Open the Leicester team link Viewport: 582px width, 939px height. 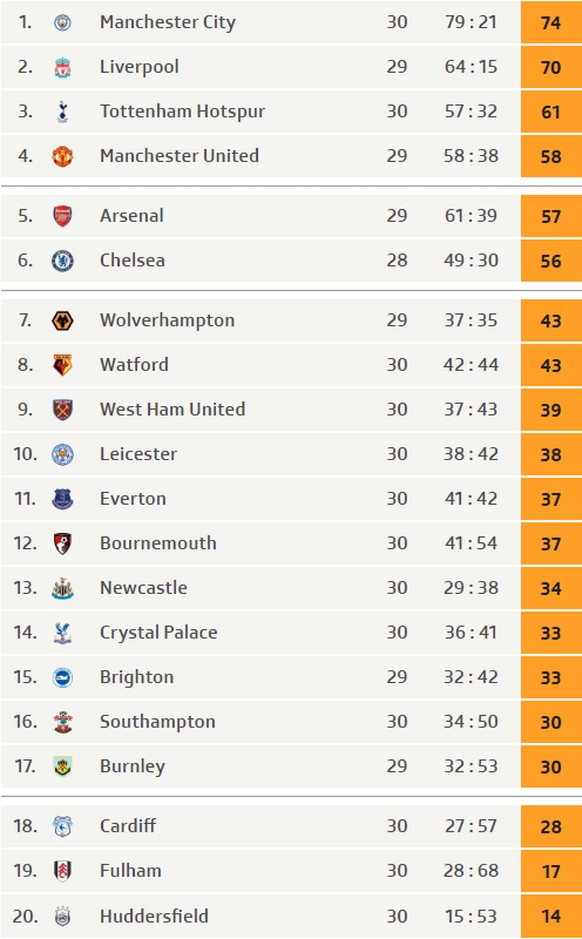pyautogui.click(x=138, y=454)
